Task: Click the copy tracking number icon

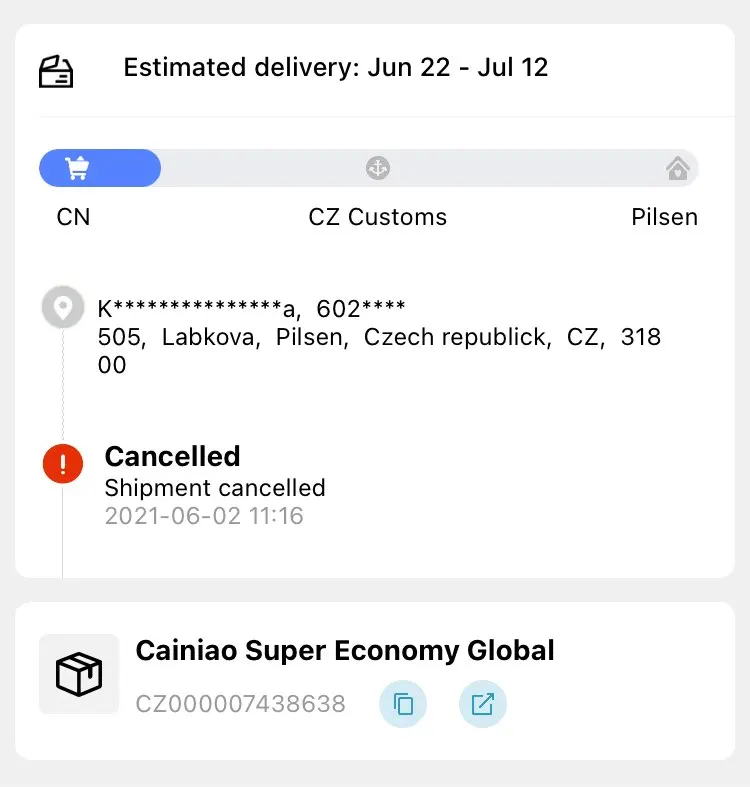Action: coord(403,704)
